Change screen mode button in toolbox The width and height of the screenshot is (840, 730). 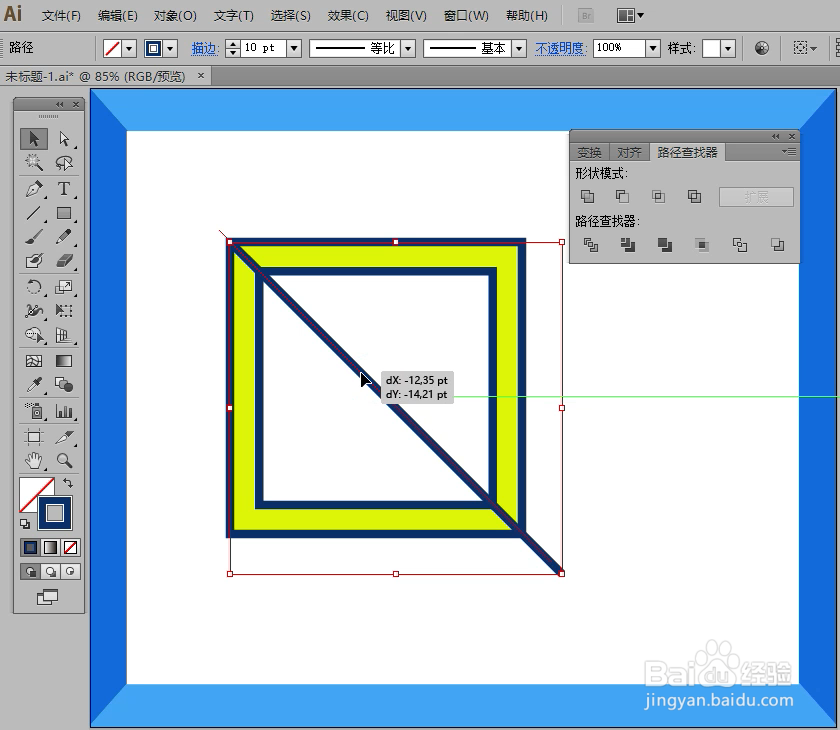(47, 597)
